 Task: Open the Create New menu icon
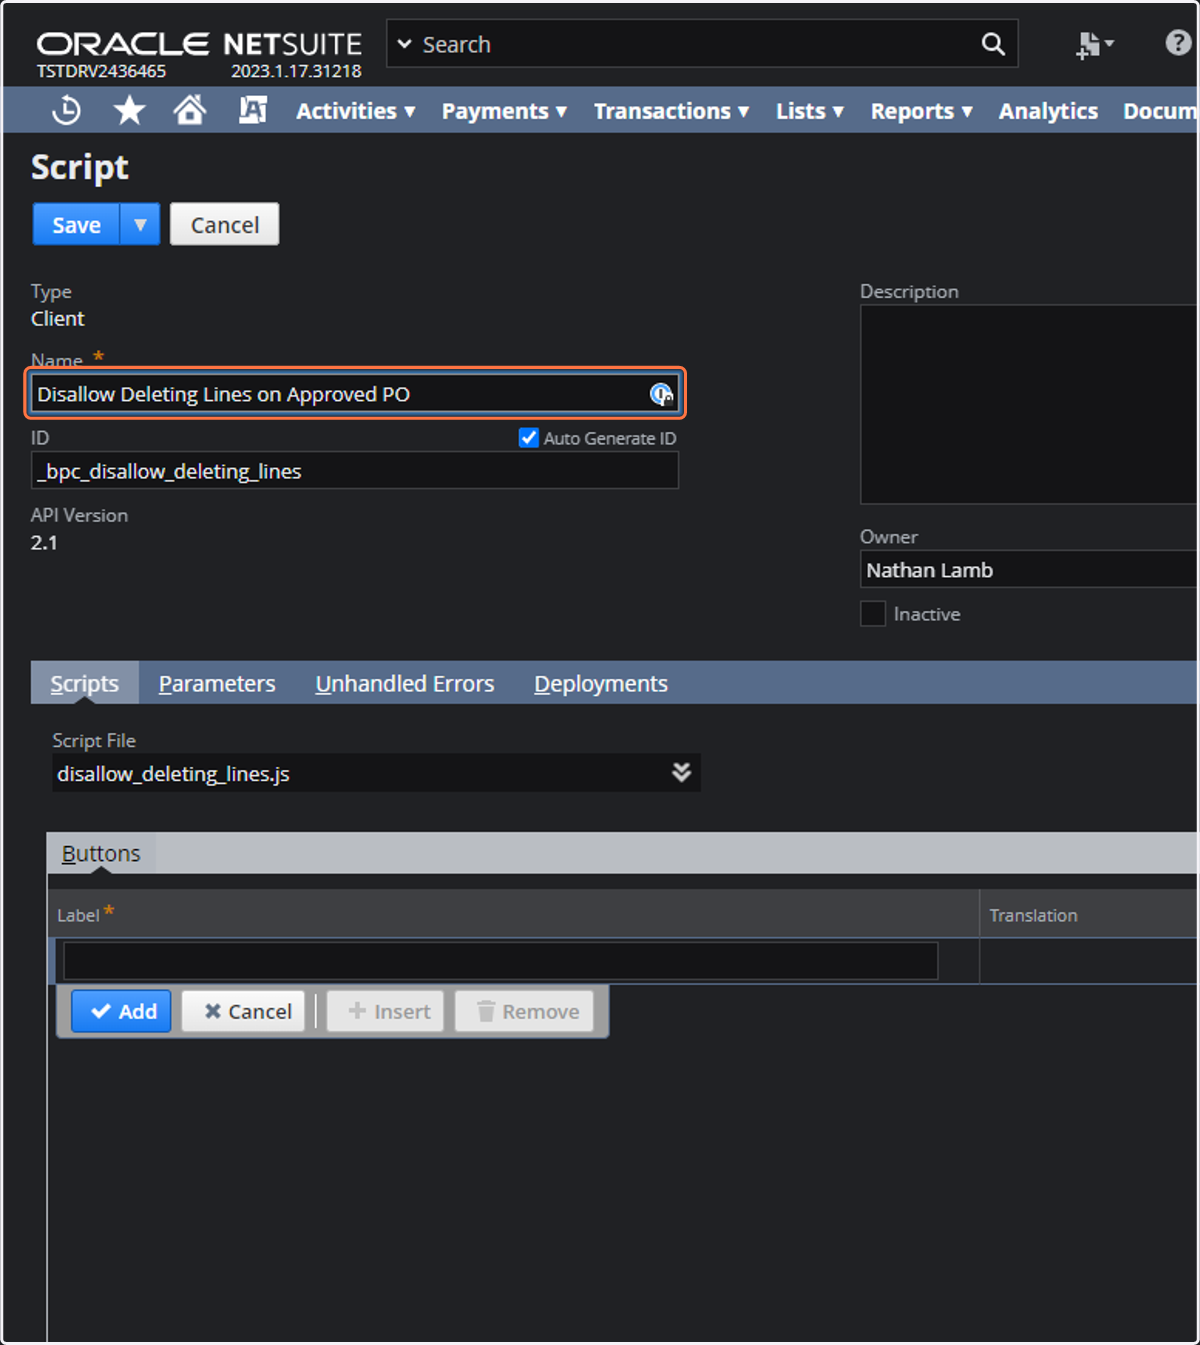tap(1094, 44)
